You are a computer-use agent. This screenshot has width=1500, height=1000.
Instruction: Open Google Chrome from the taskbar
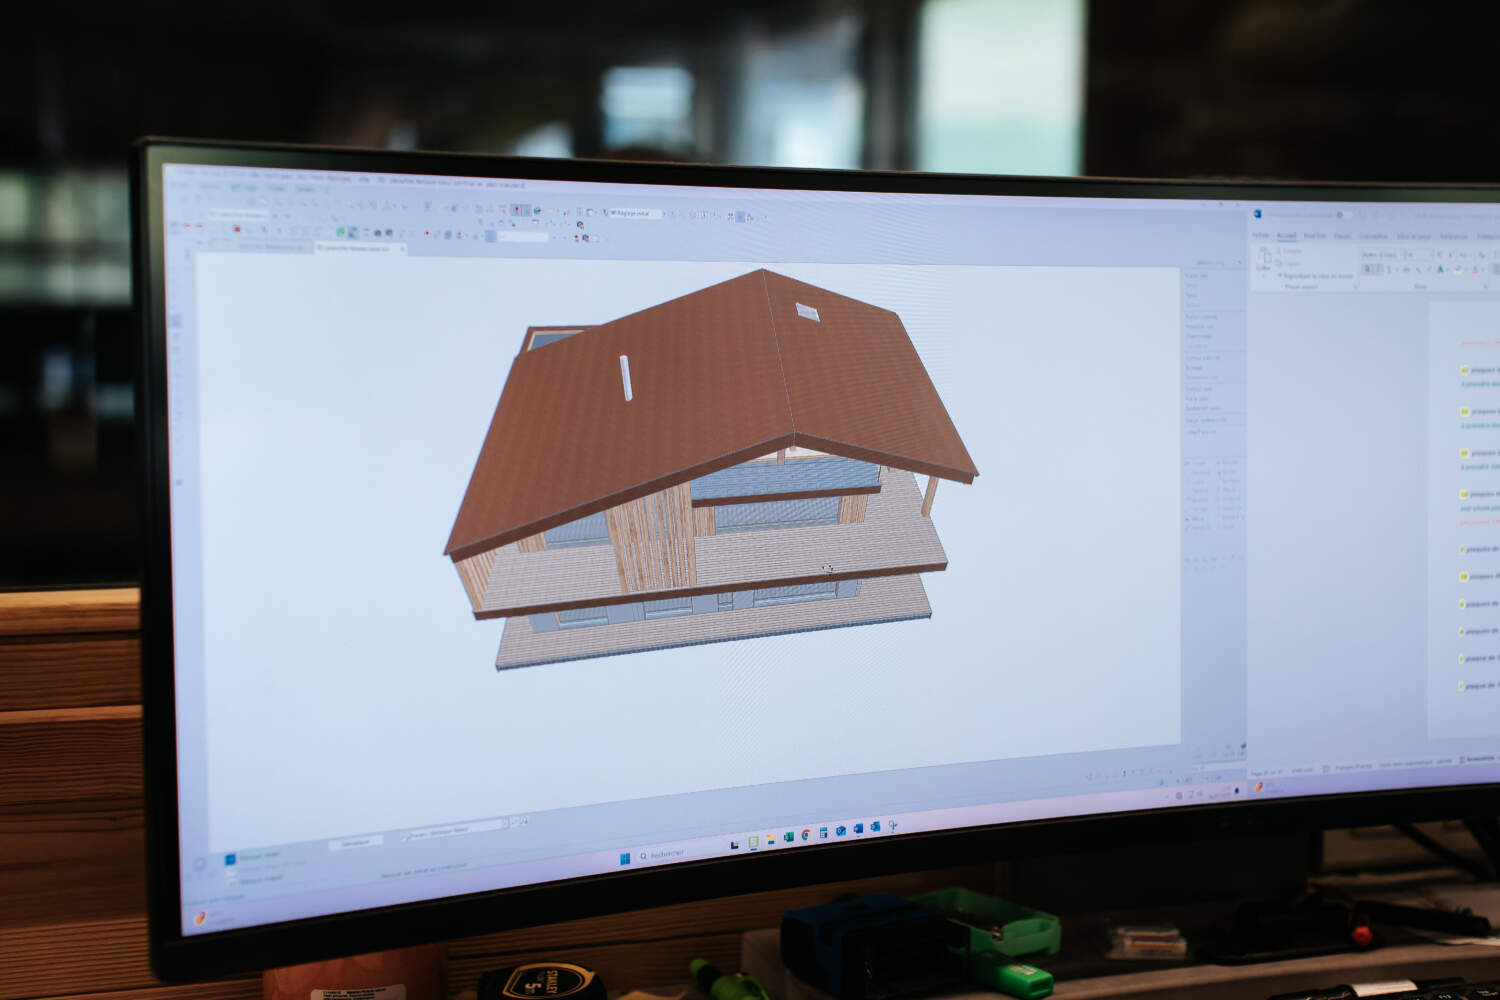[805, 835]
